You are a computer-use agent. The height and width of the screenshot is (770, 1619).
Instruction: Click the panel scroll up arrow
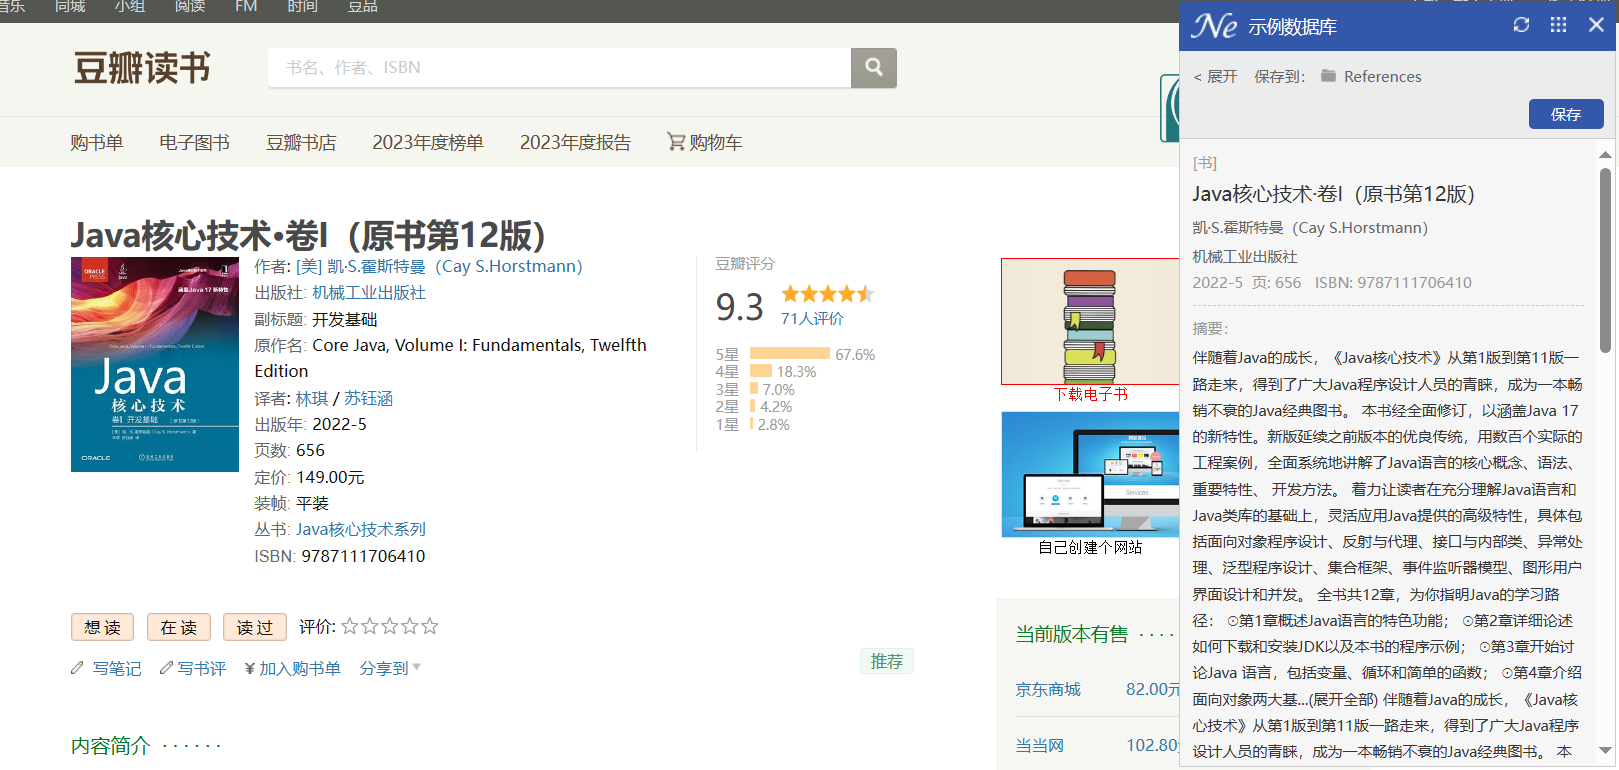[1605, 154]
